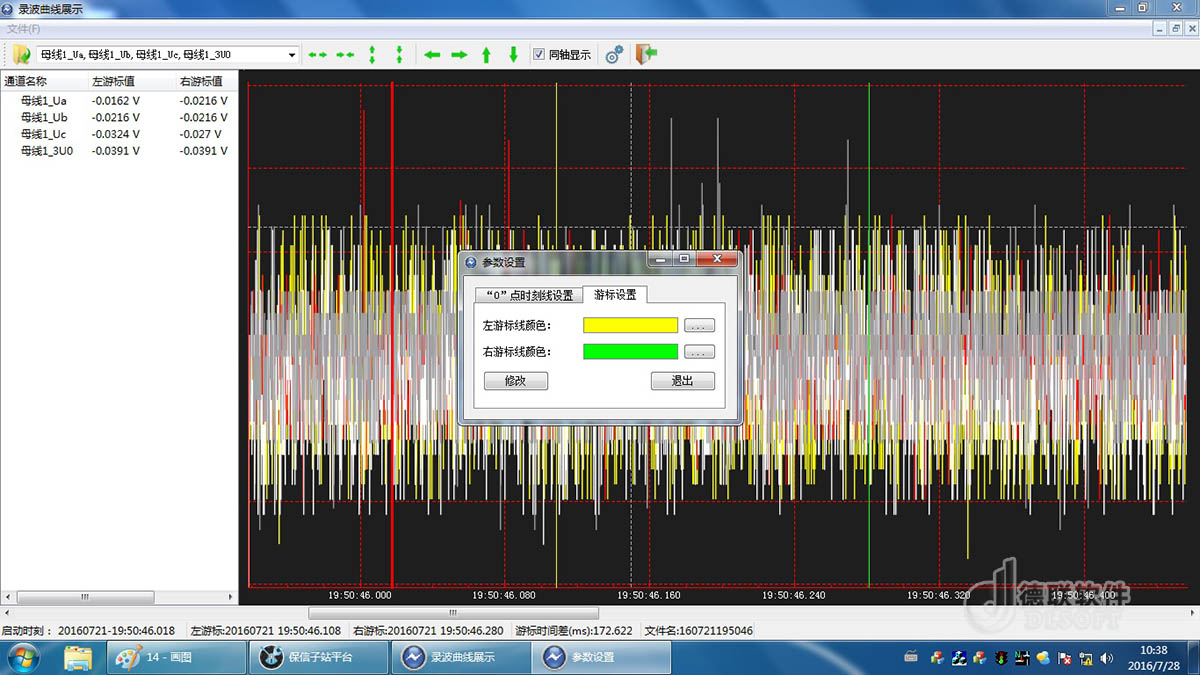This screenshot has width=1200, height=675.
Task: Open color picker for 左游标线颜色
Action: point(699,325)
